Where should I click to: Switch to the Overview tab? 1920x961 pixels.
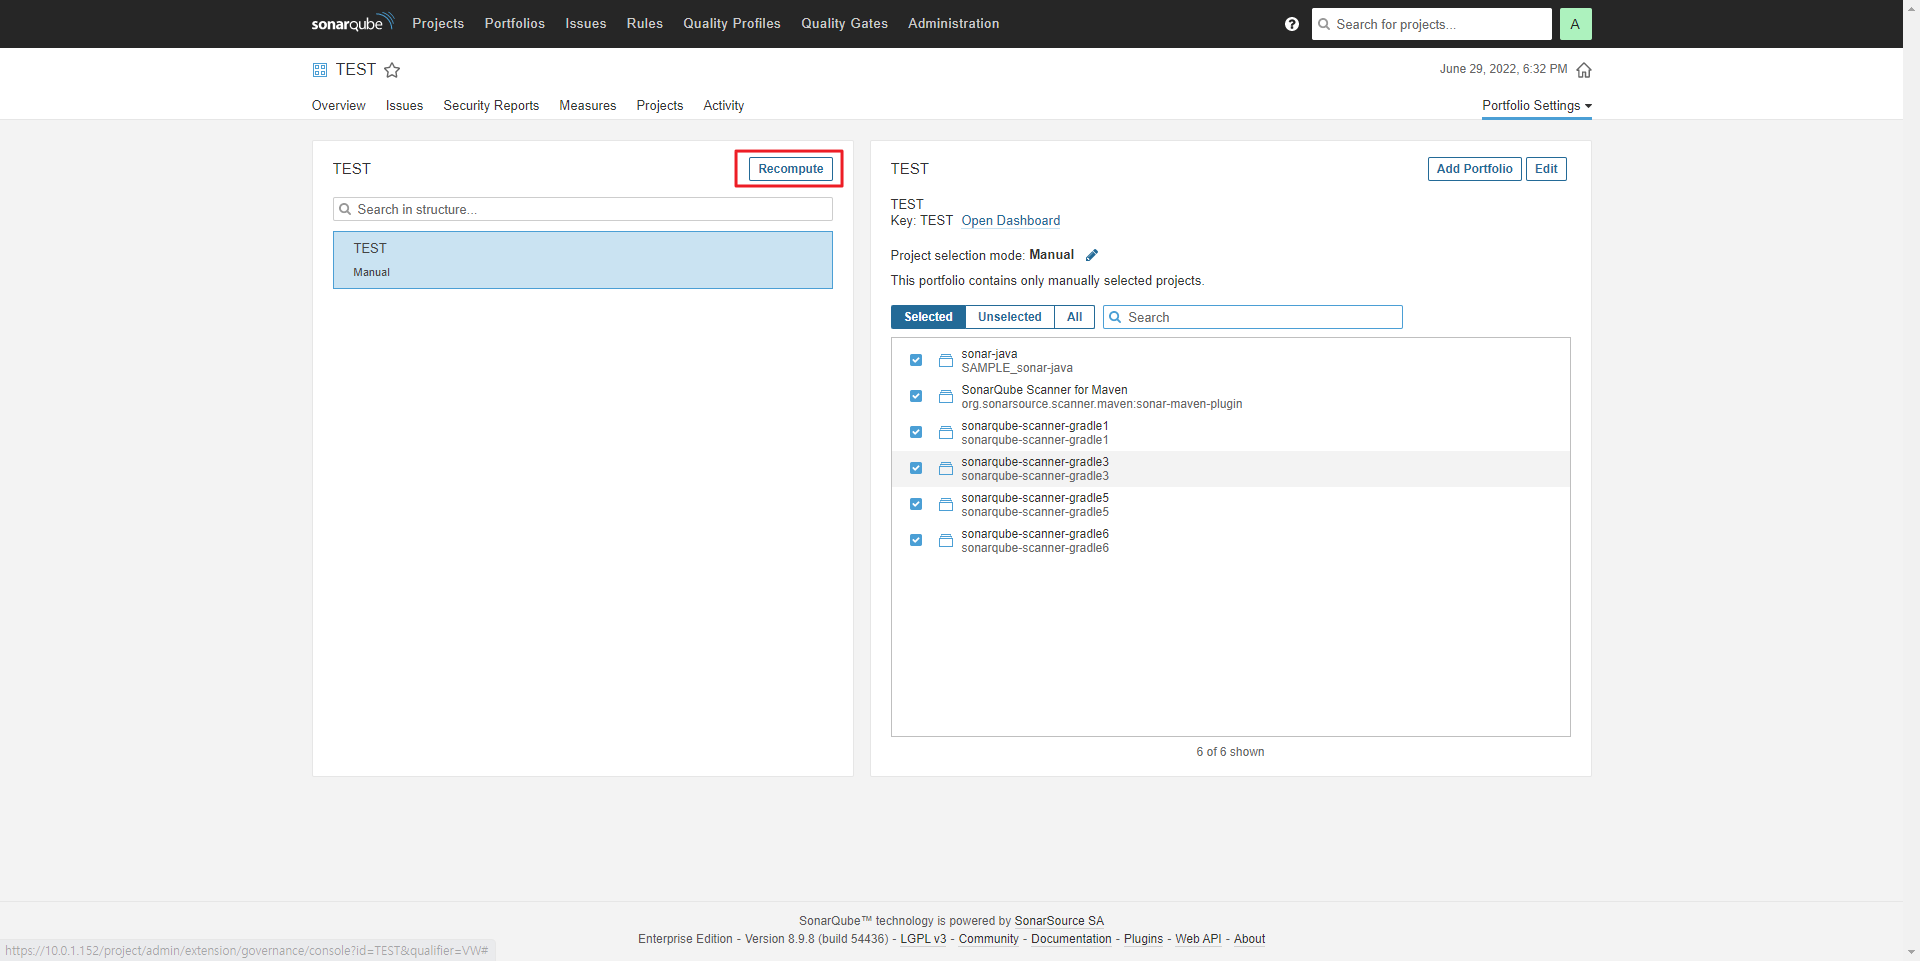[338, 106]
